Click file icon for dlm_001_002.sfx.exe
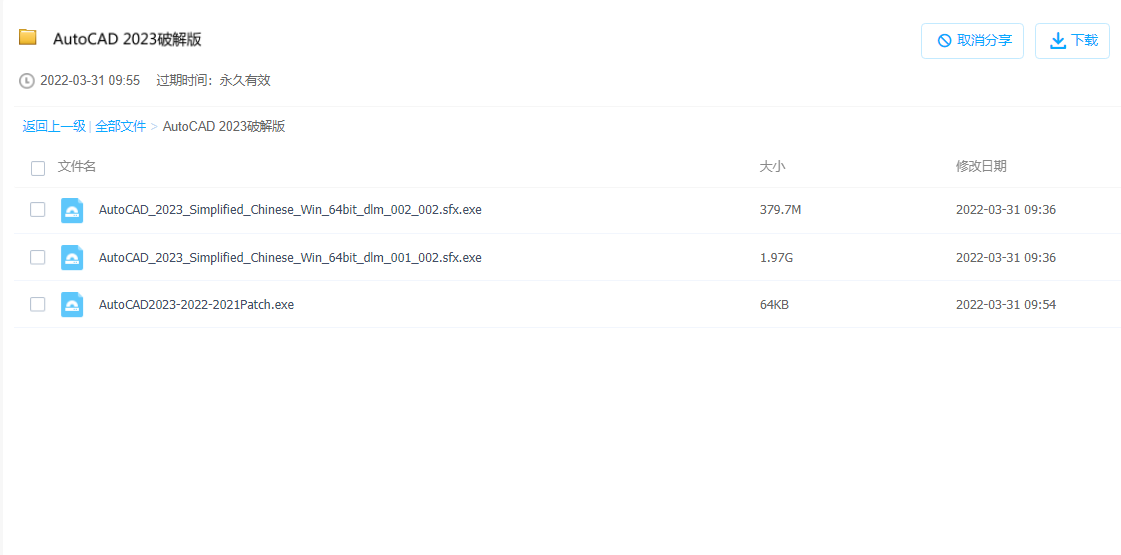 72,257
